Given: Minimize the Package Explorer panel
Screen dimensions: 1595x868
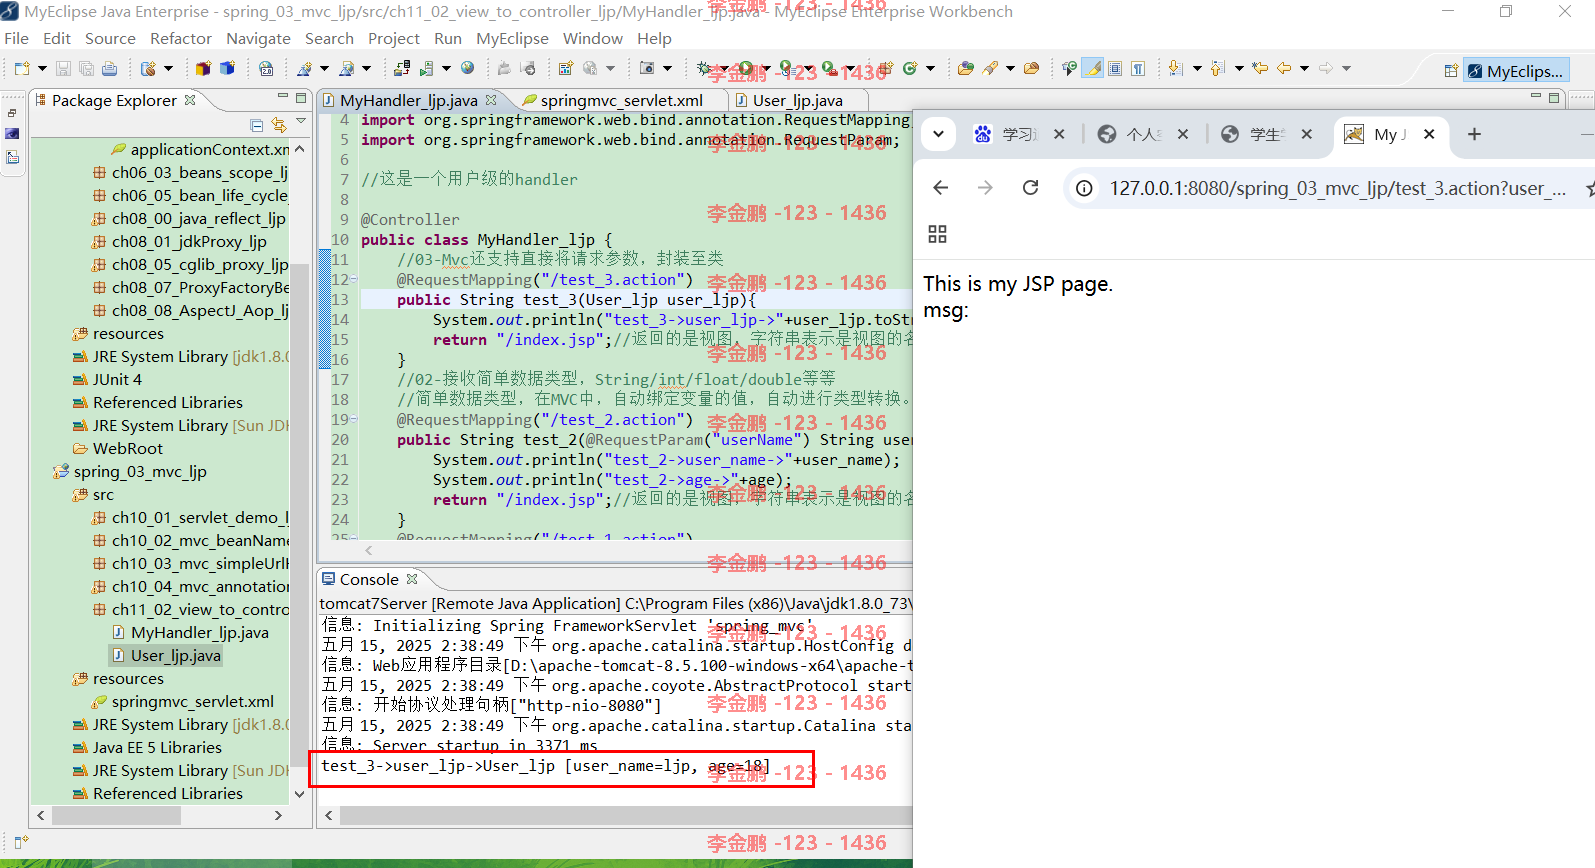Looking at the screenshot, I should 283,97.
